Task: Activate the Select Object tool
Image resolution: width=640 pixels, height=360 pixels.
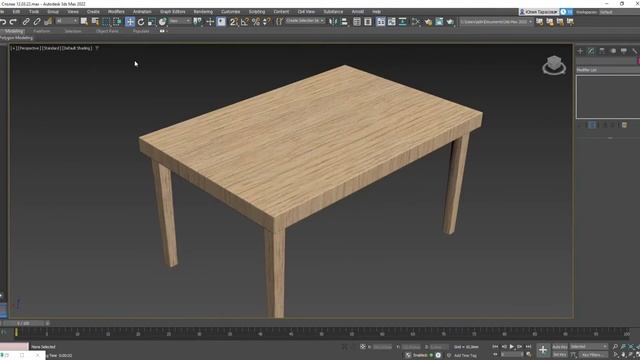Action: coord(84,22)
